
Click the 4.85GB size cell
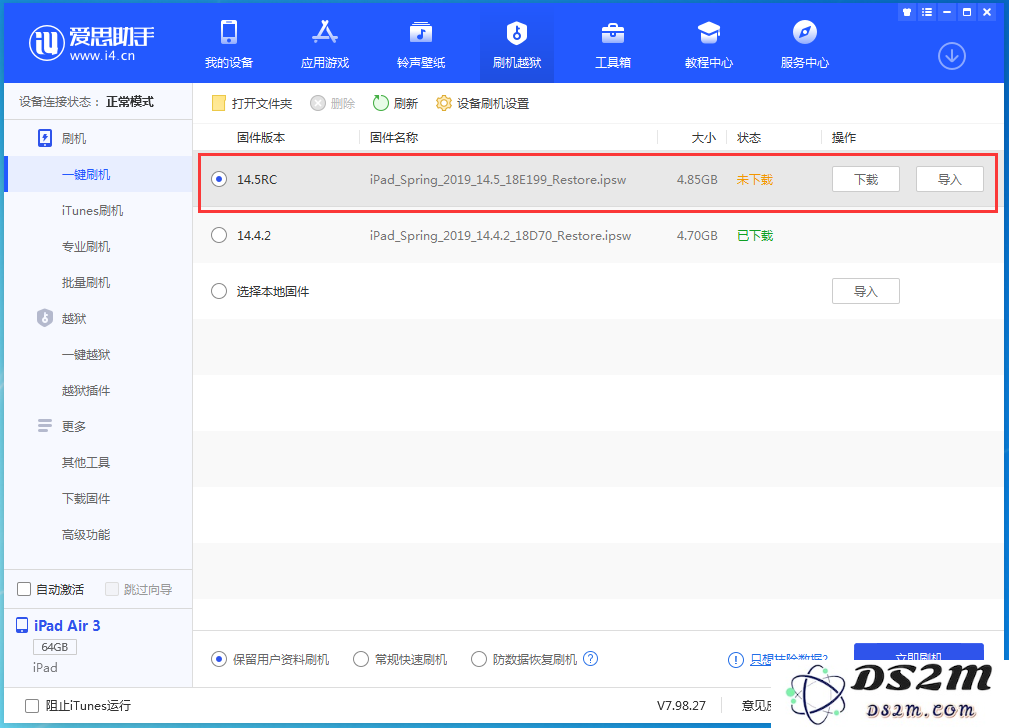click(x=697, y=180)
